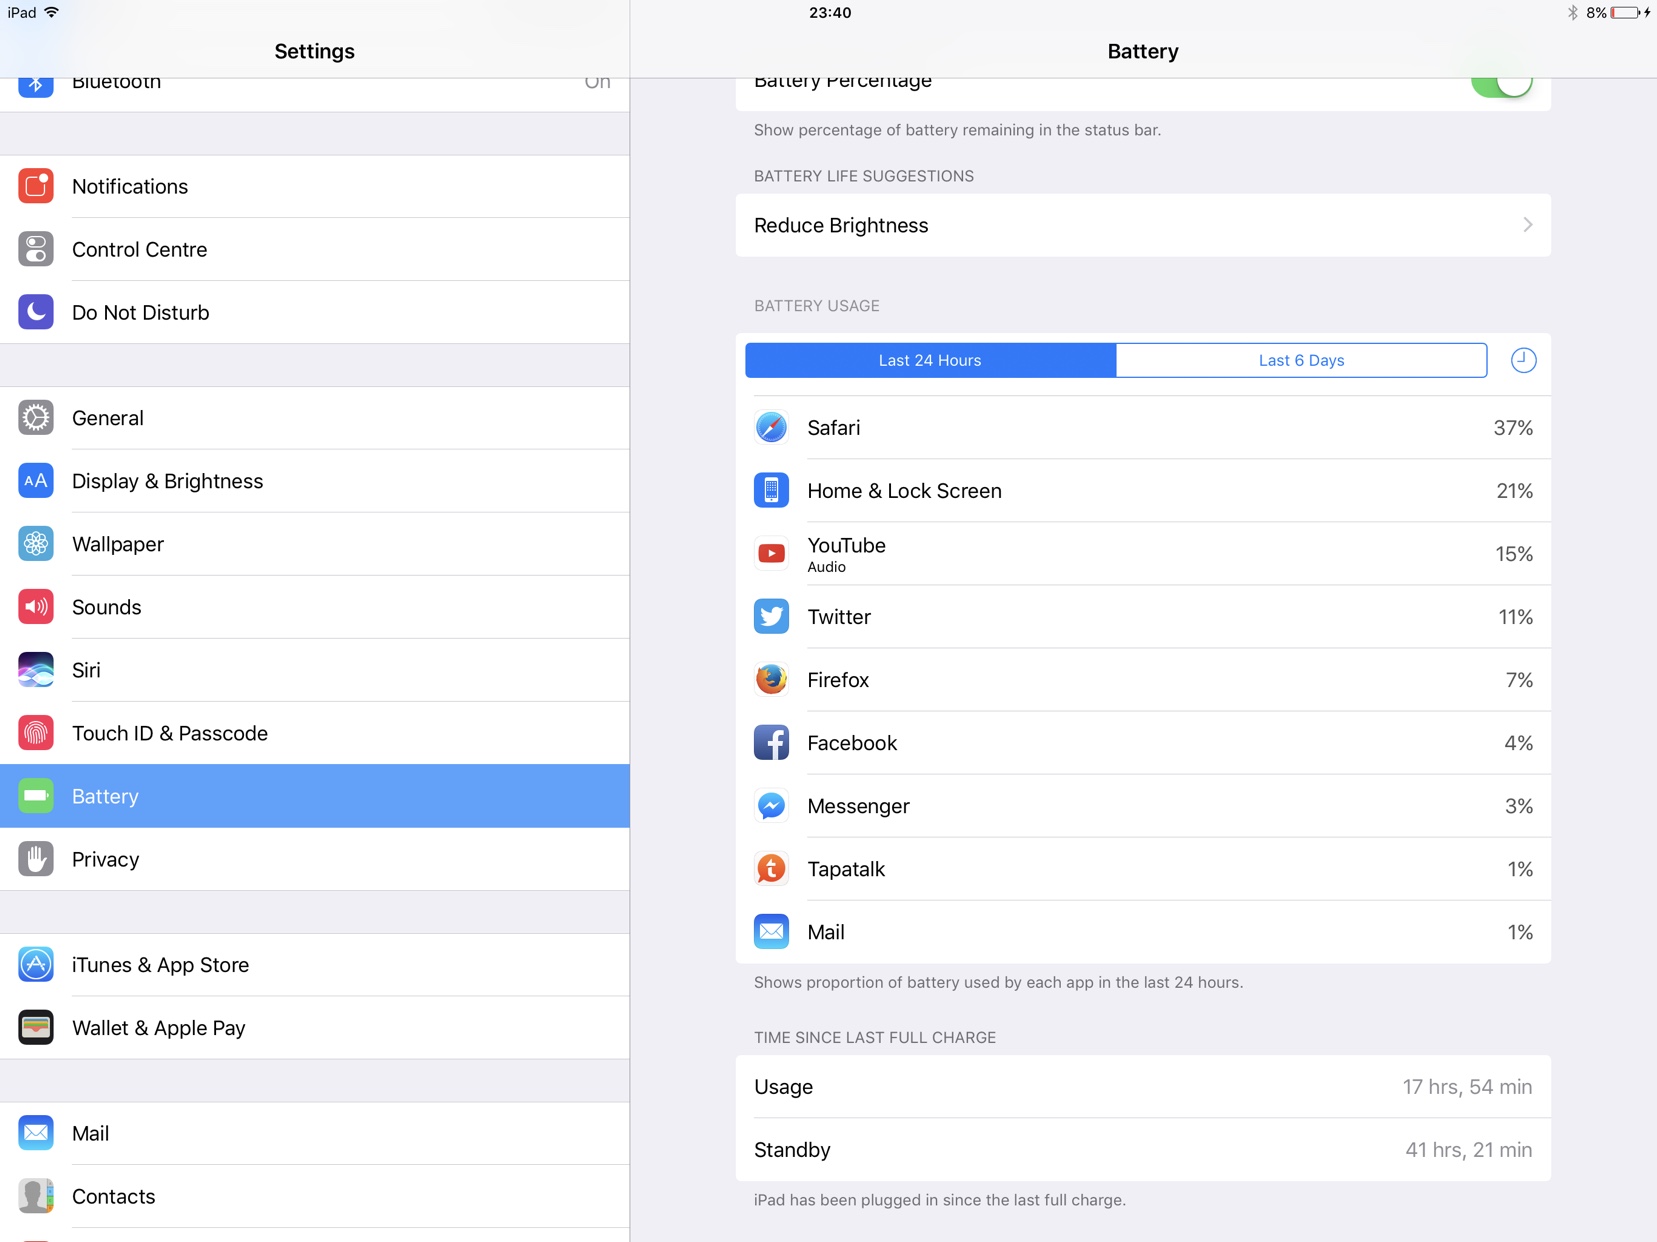Tap YouTube's 15% usage value
This screenshot has height=1242, width=1657.
1514,554
